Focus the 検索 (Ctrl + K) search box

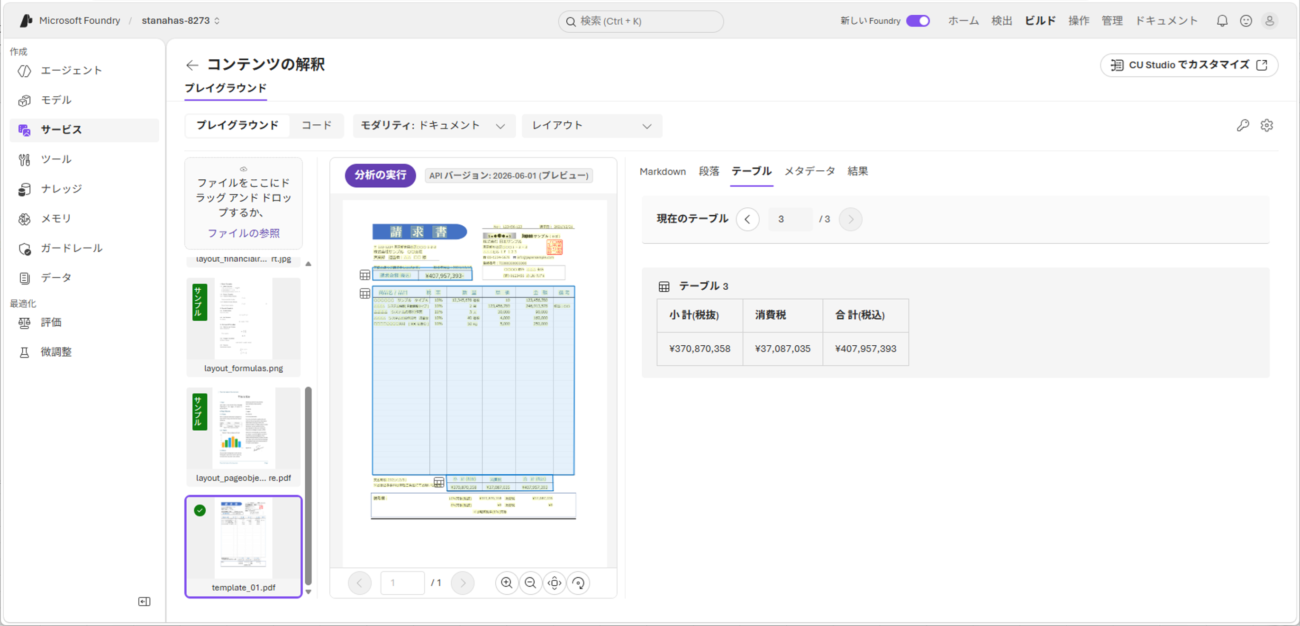(x=641, y=21)
